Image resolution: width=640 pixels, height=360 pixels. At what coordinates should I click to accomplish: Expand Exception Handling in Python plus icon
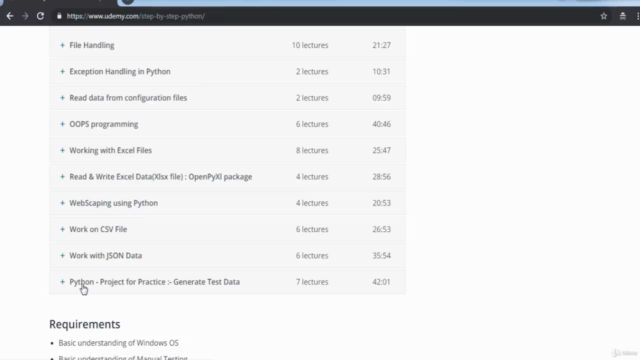click(x=62, y=71)
